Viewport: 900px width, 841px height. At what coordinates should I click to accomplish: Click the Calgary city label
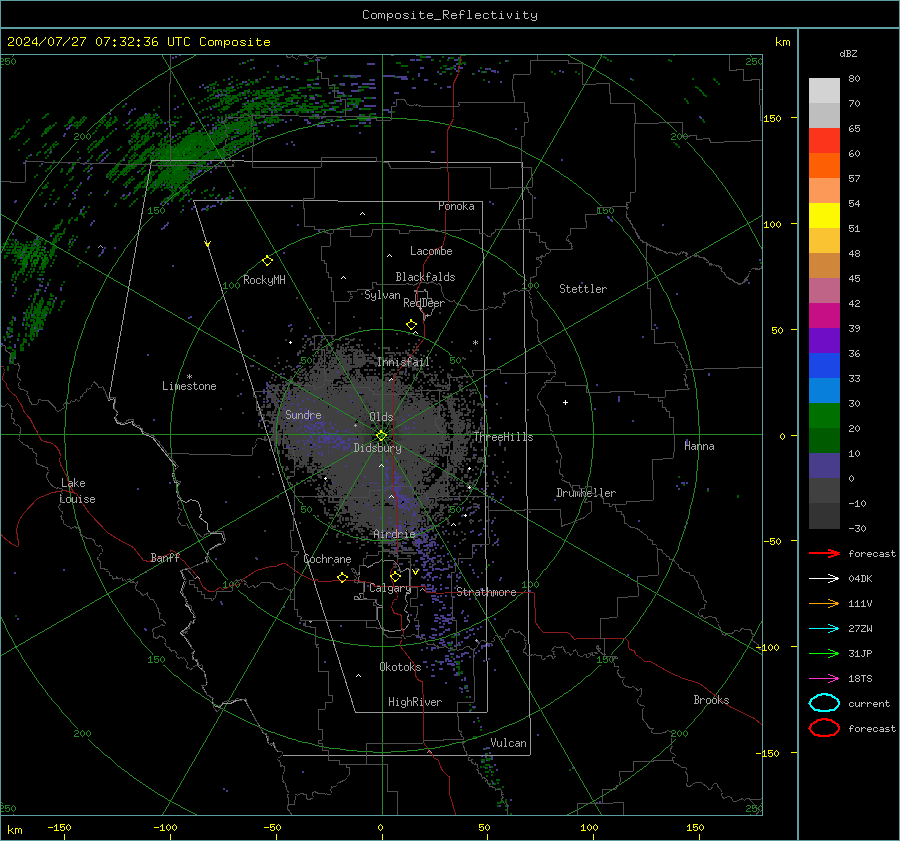390,588
